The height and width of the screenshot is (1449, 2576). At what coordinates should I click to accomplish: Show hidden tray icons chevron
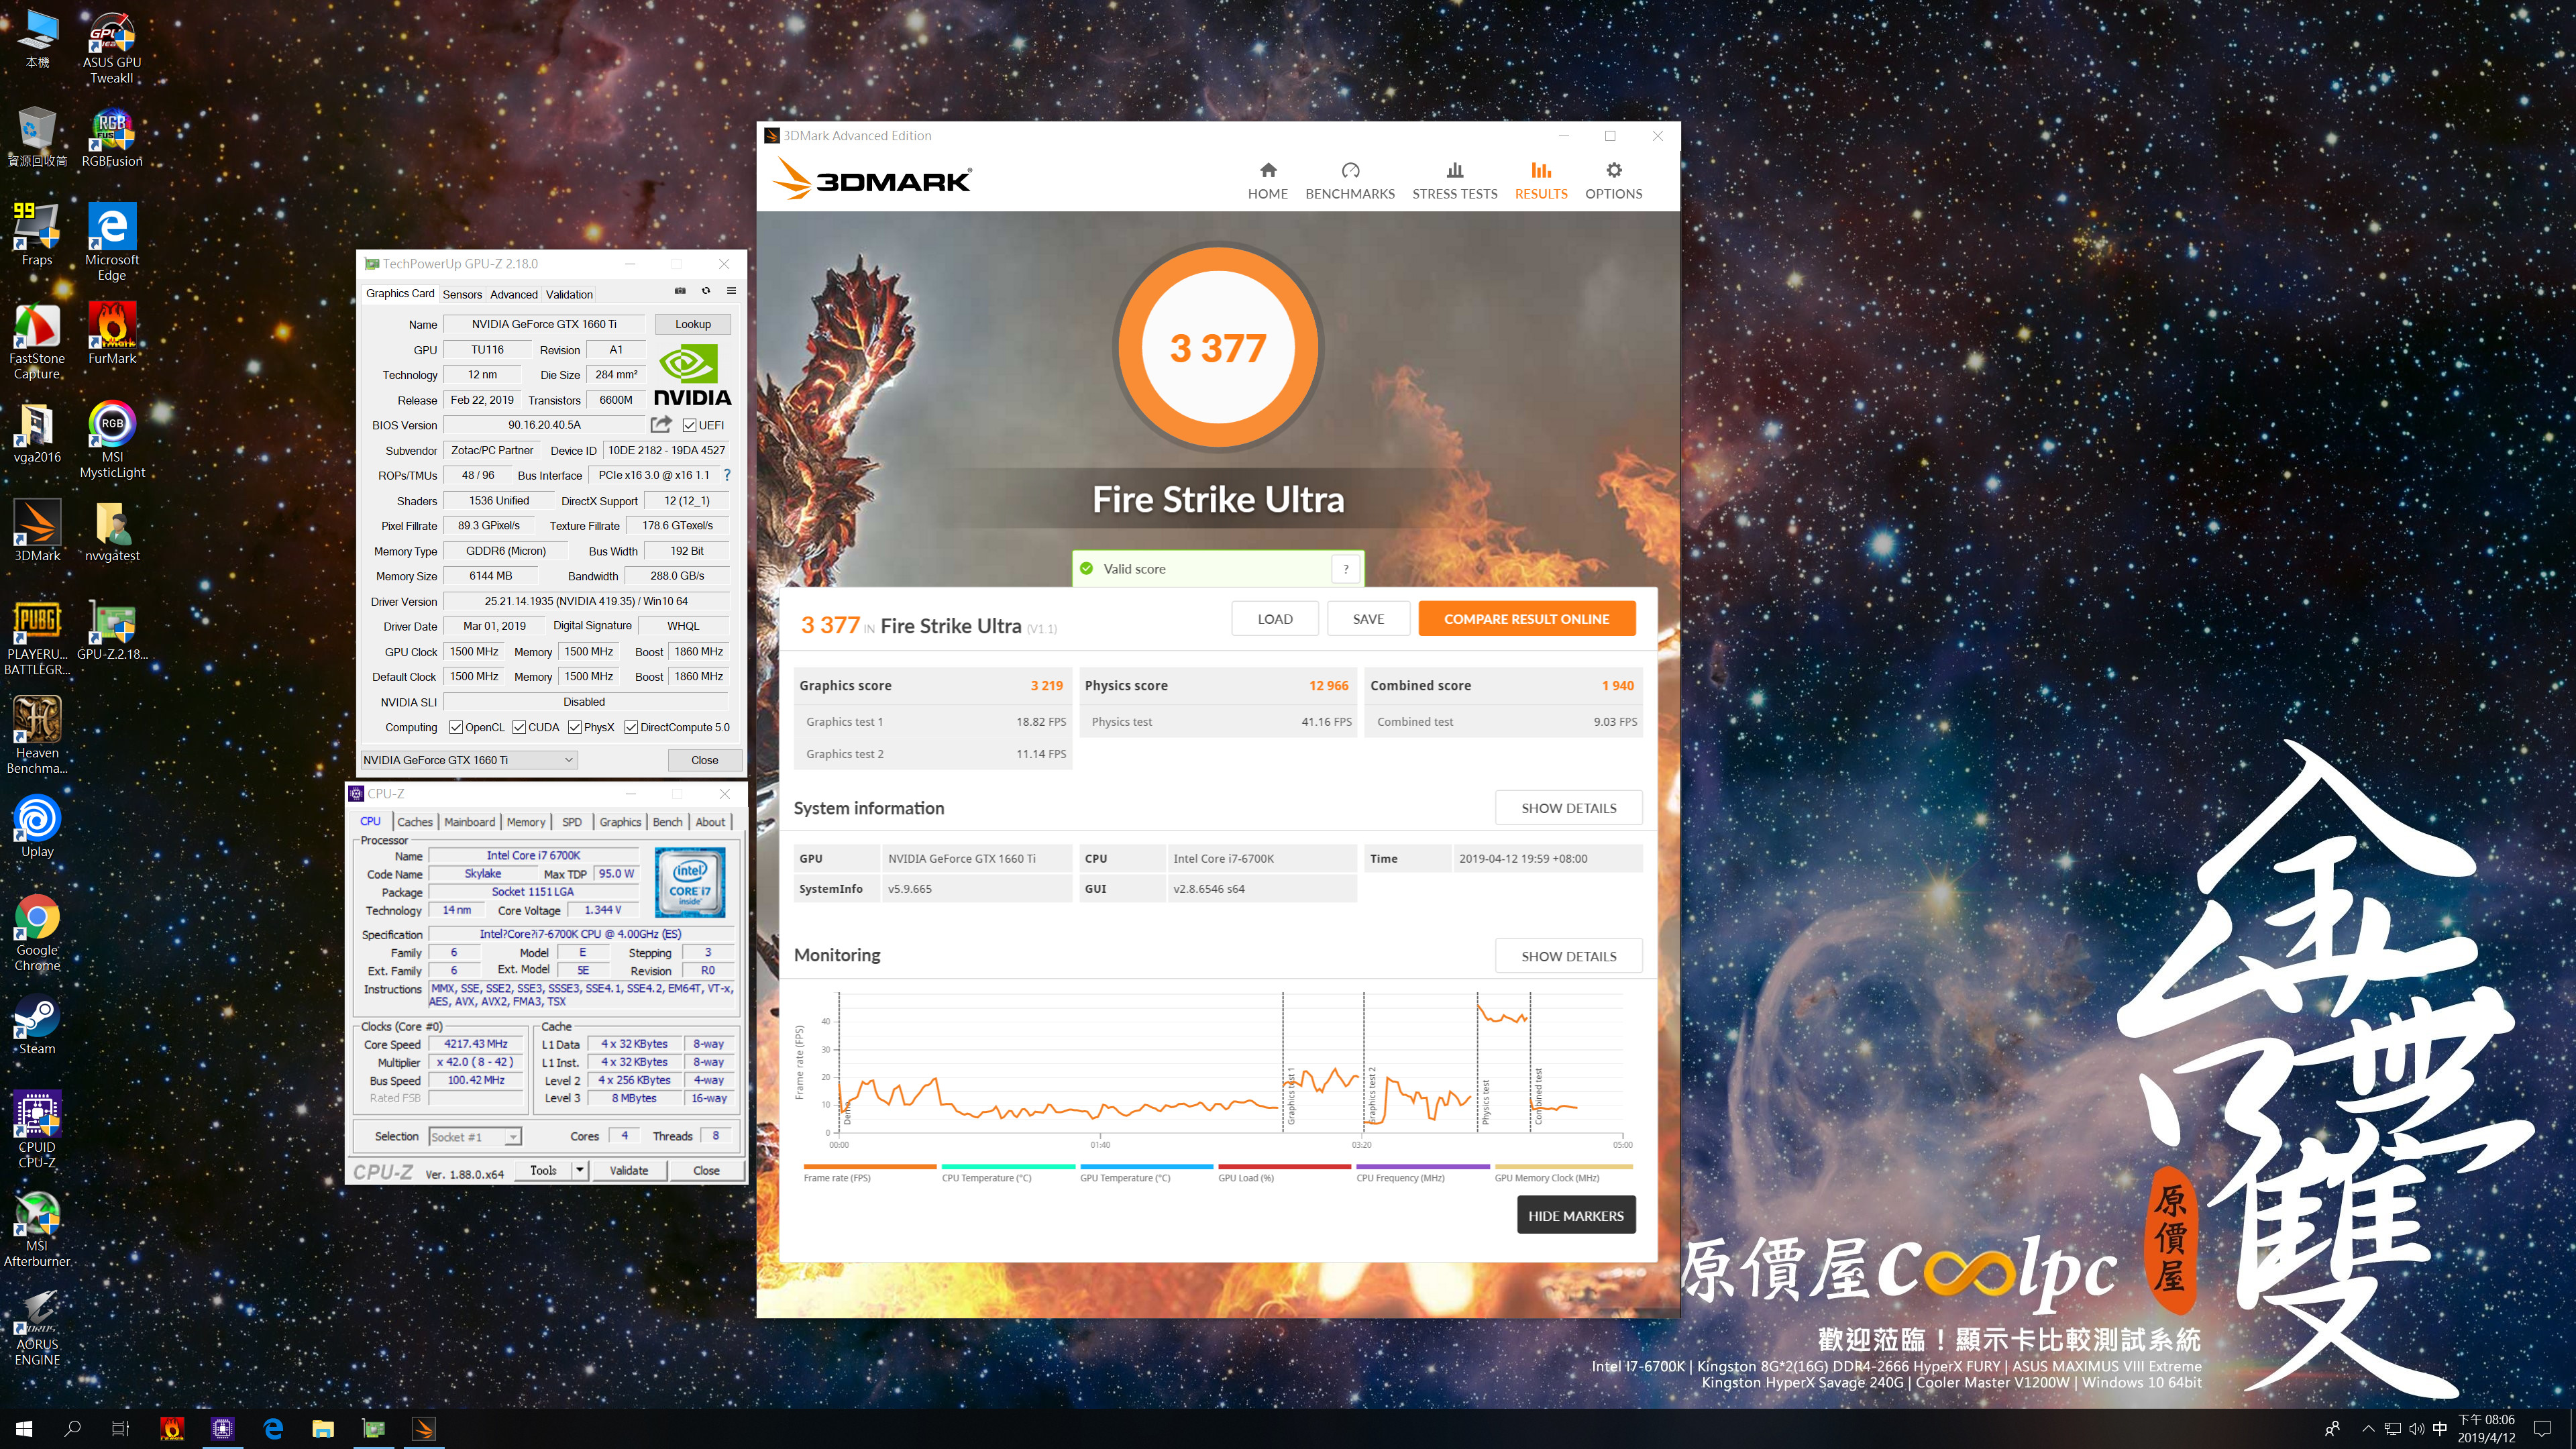tap(2367, 1428)
